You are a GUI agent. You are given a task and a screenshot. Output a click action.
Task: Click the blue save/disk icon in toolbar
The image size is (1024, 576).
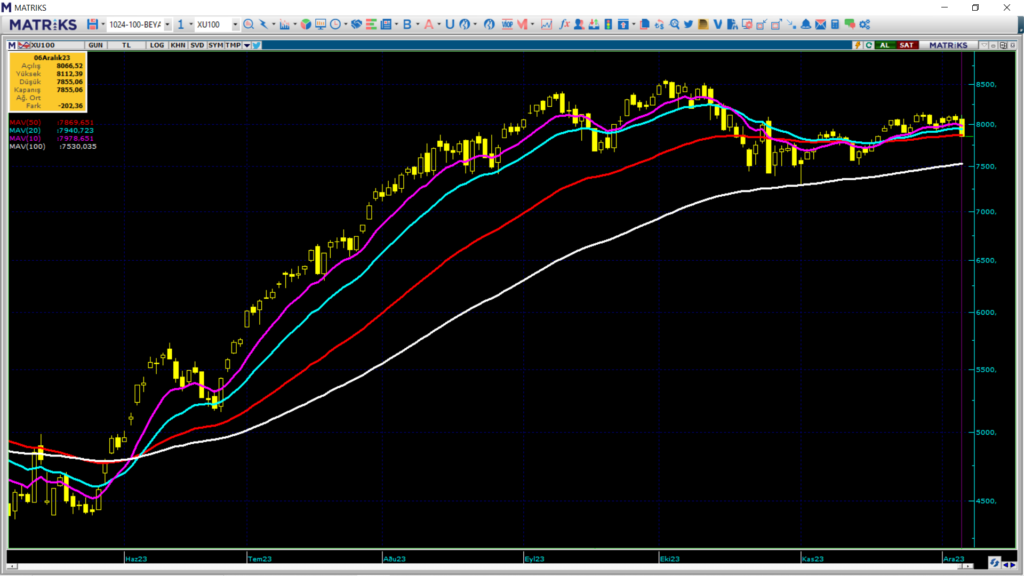92,24
